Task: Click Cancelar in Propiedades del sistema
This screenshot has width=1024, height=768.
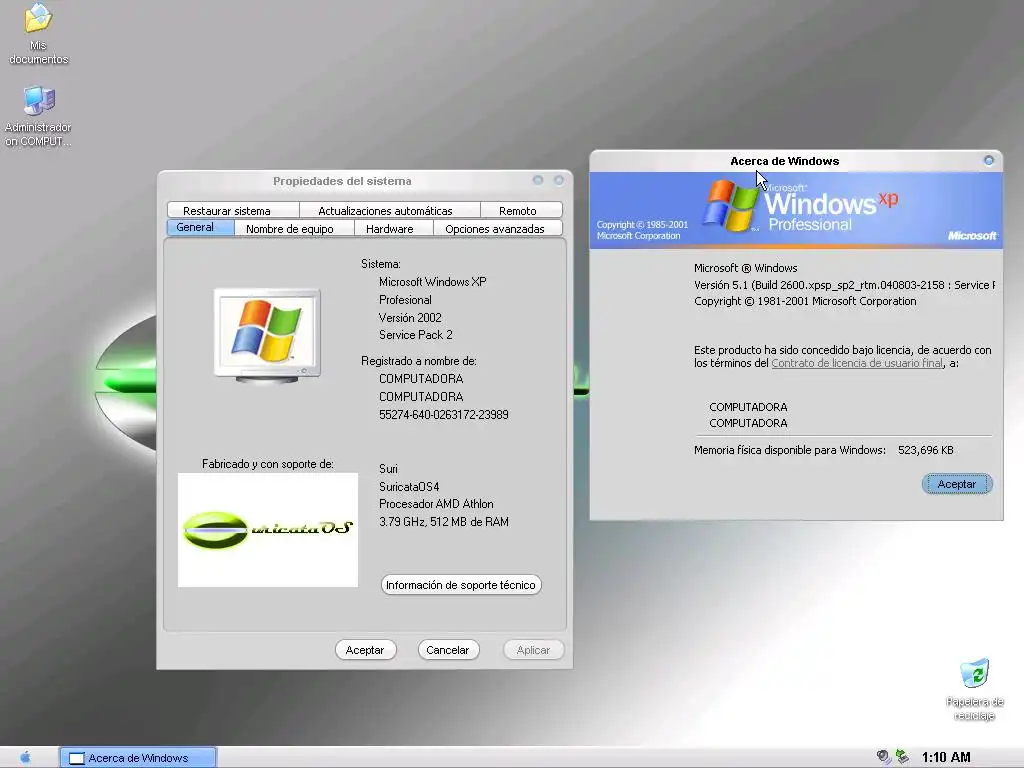Action: [447, 650]
